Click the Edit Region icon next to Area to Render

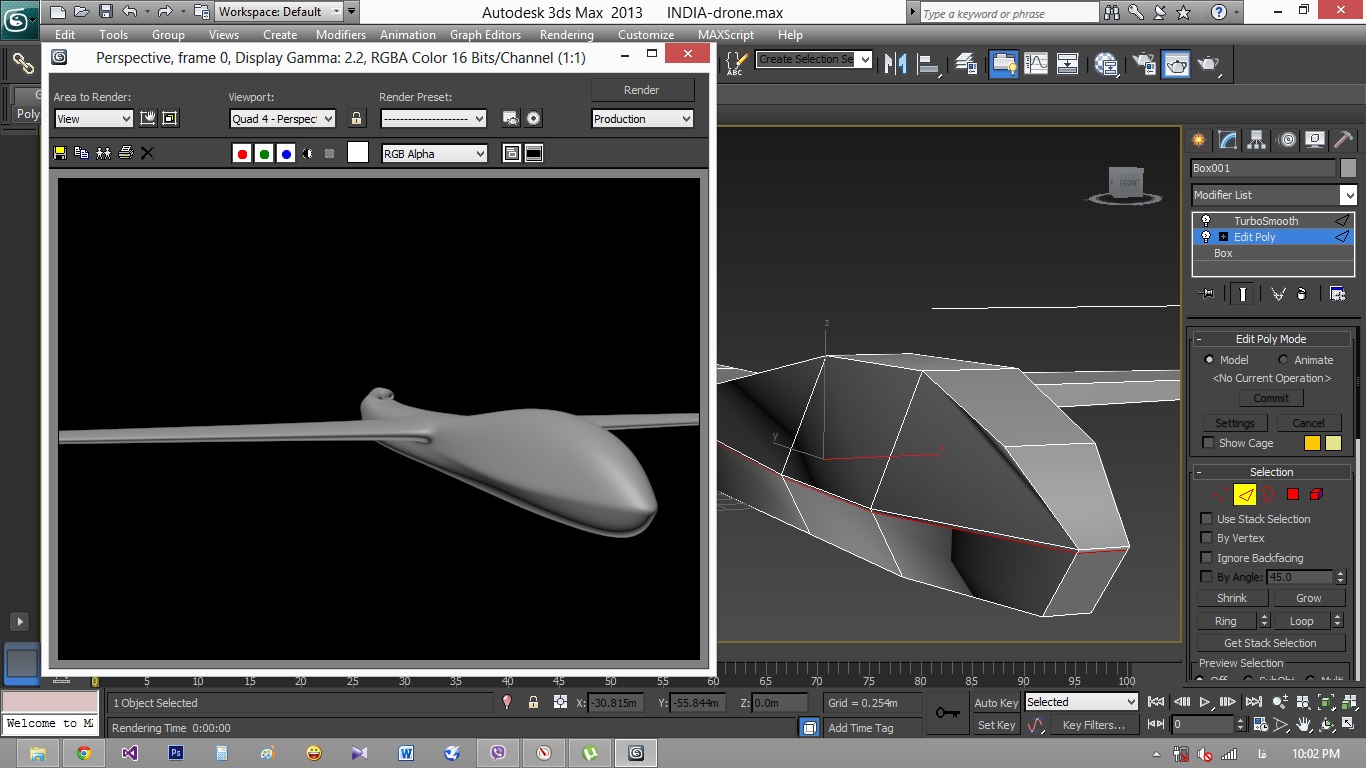pyautogui.click(x=148, y=118)
